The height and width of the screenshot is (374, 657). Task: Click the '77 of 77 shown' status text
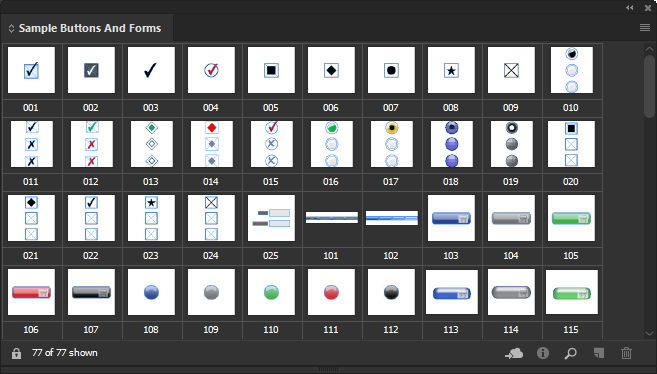coord(65,353)
